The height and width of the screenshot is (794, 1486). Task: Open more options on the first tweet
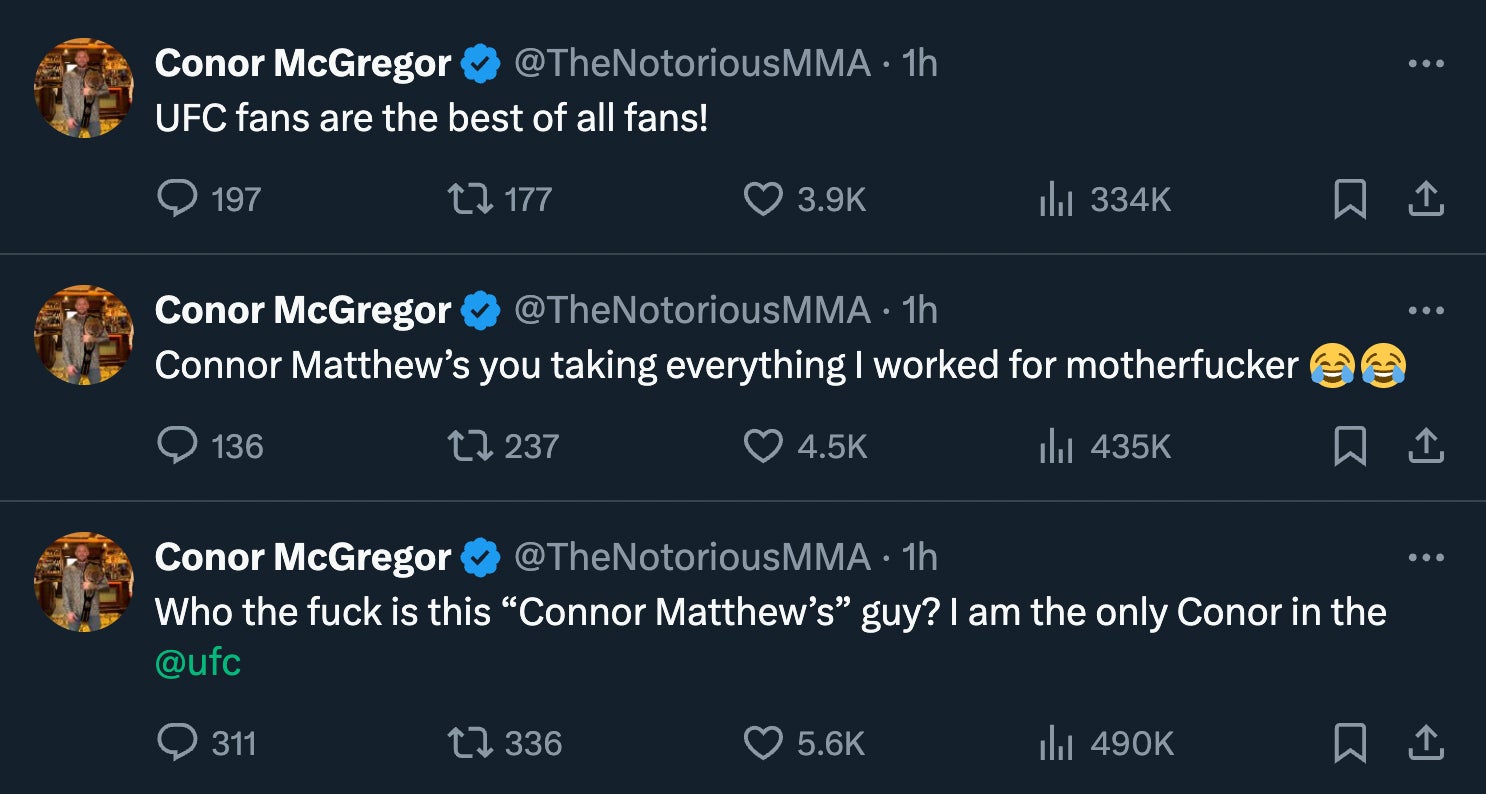(x=1426, y=64)
